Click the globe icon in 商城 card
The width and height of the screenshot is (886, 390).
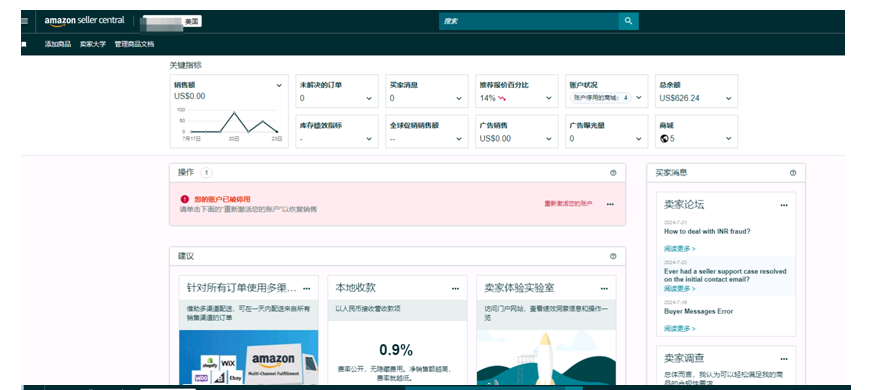tap(664, 138)
